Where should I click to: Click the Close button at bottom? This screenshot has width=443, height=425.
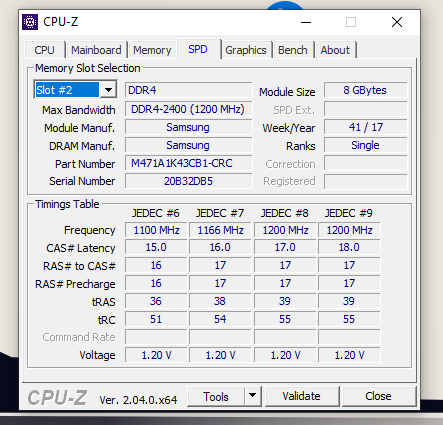point(378,396)
